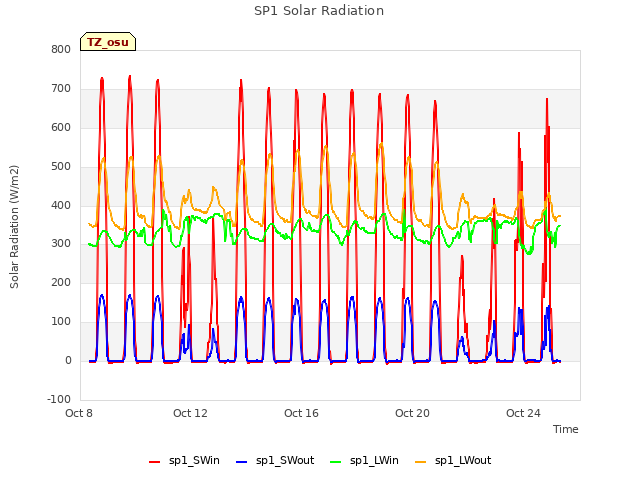Click the TZ_osu annotation label

pos(108,42)
